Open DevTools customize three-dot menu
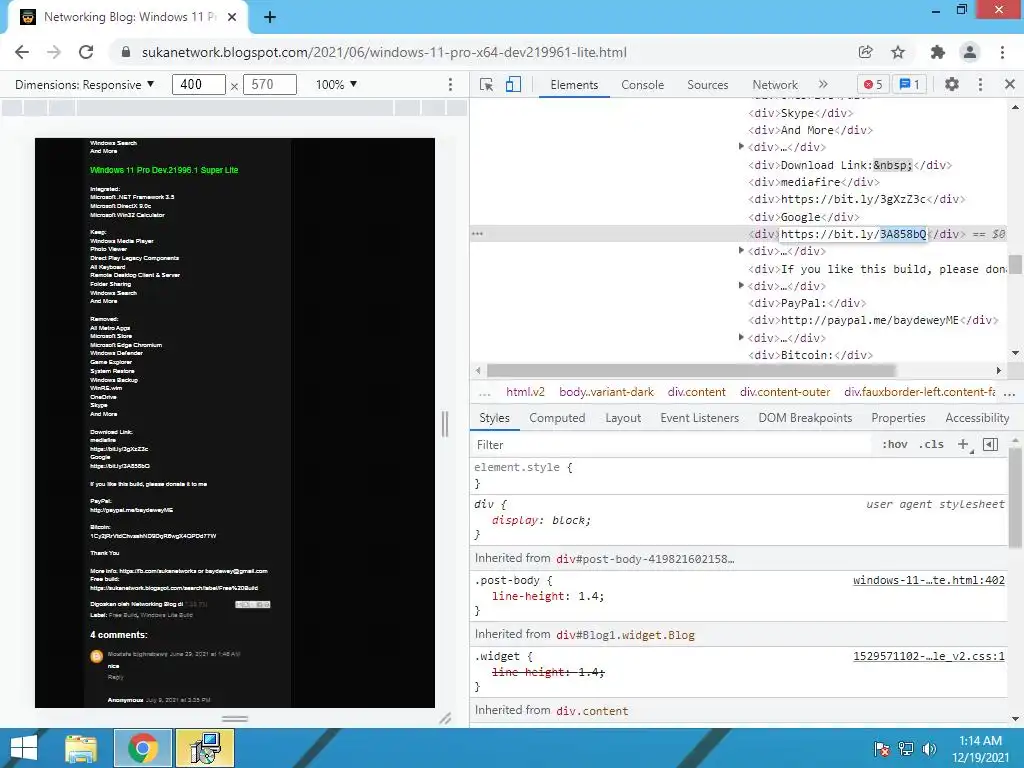This screenshot has width=1024, height=768. (x=980, y=84)
